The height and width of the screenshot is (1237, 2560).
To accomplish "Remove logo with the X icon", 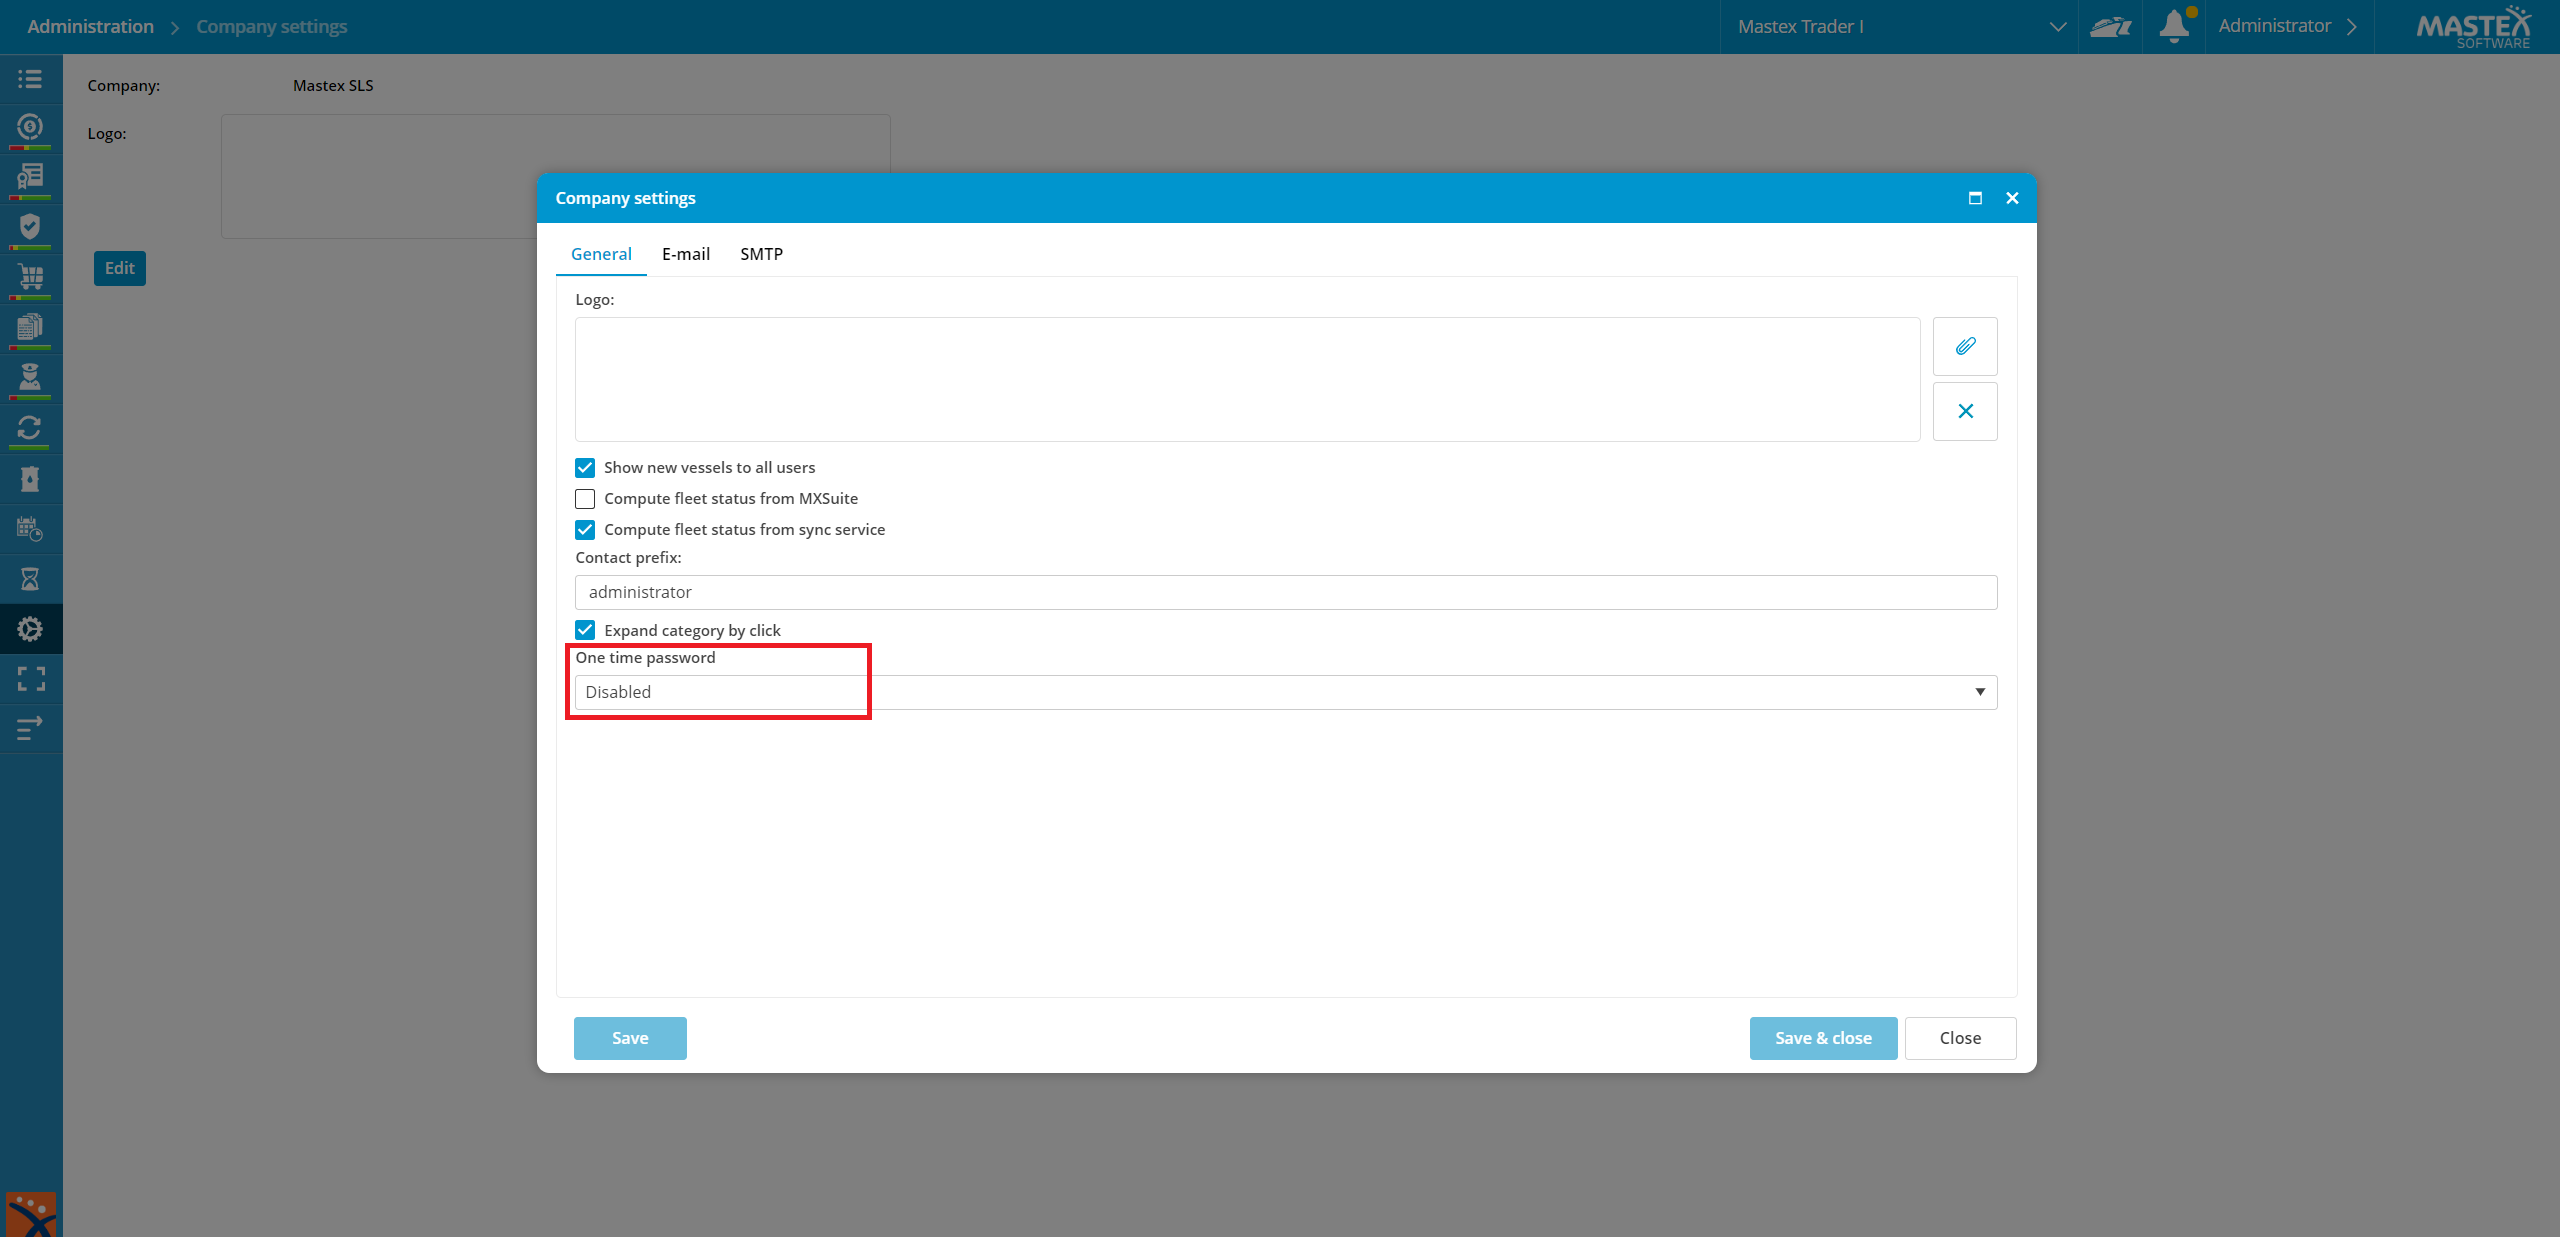I will [x=1965, y=411].
